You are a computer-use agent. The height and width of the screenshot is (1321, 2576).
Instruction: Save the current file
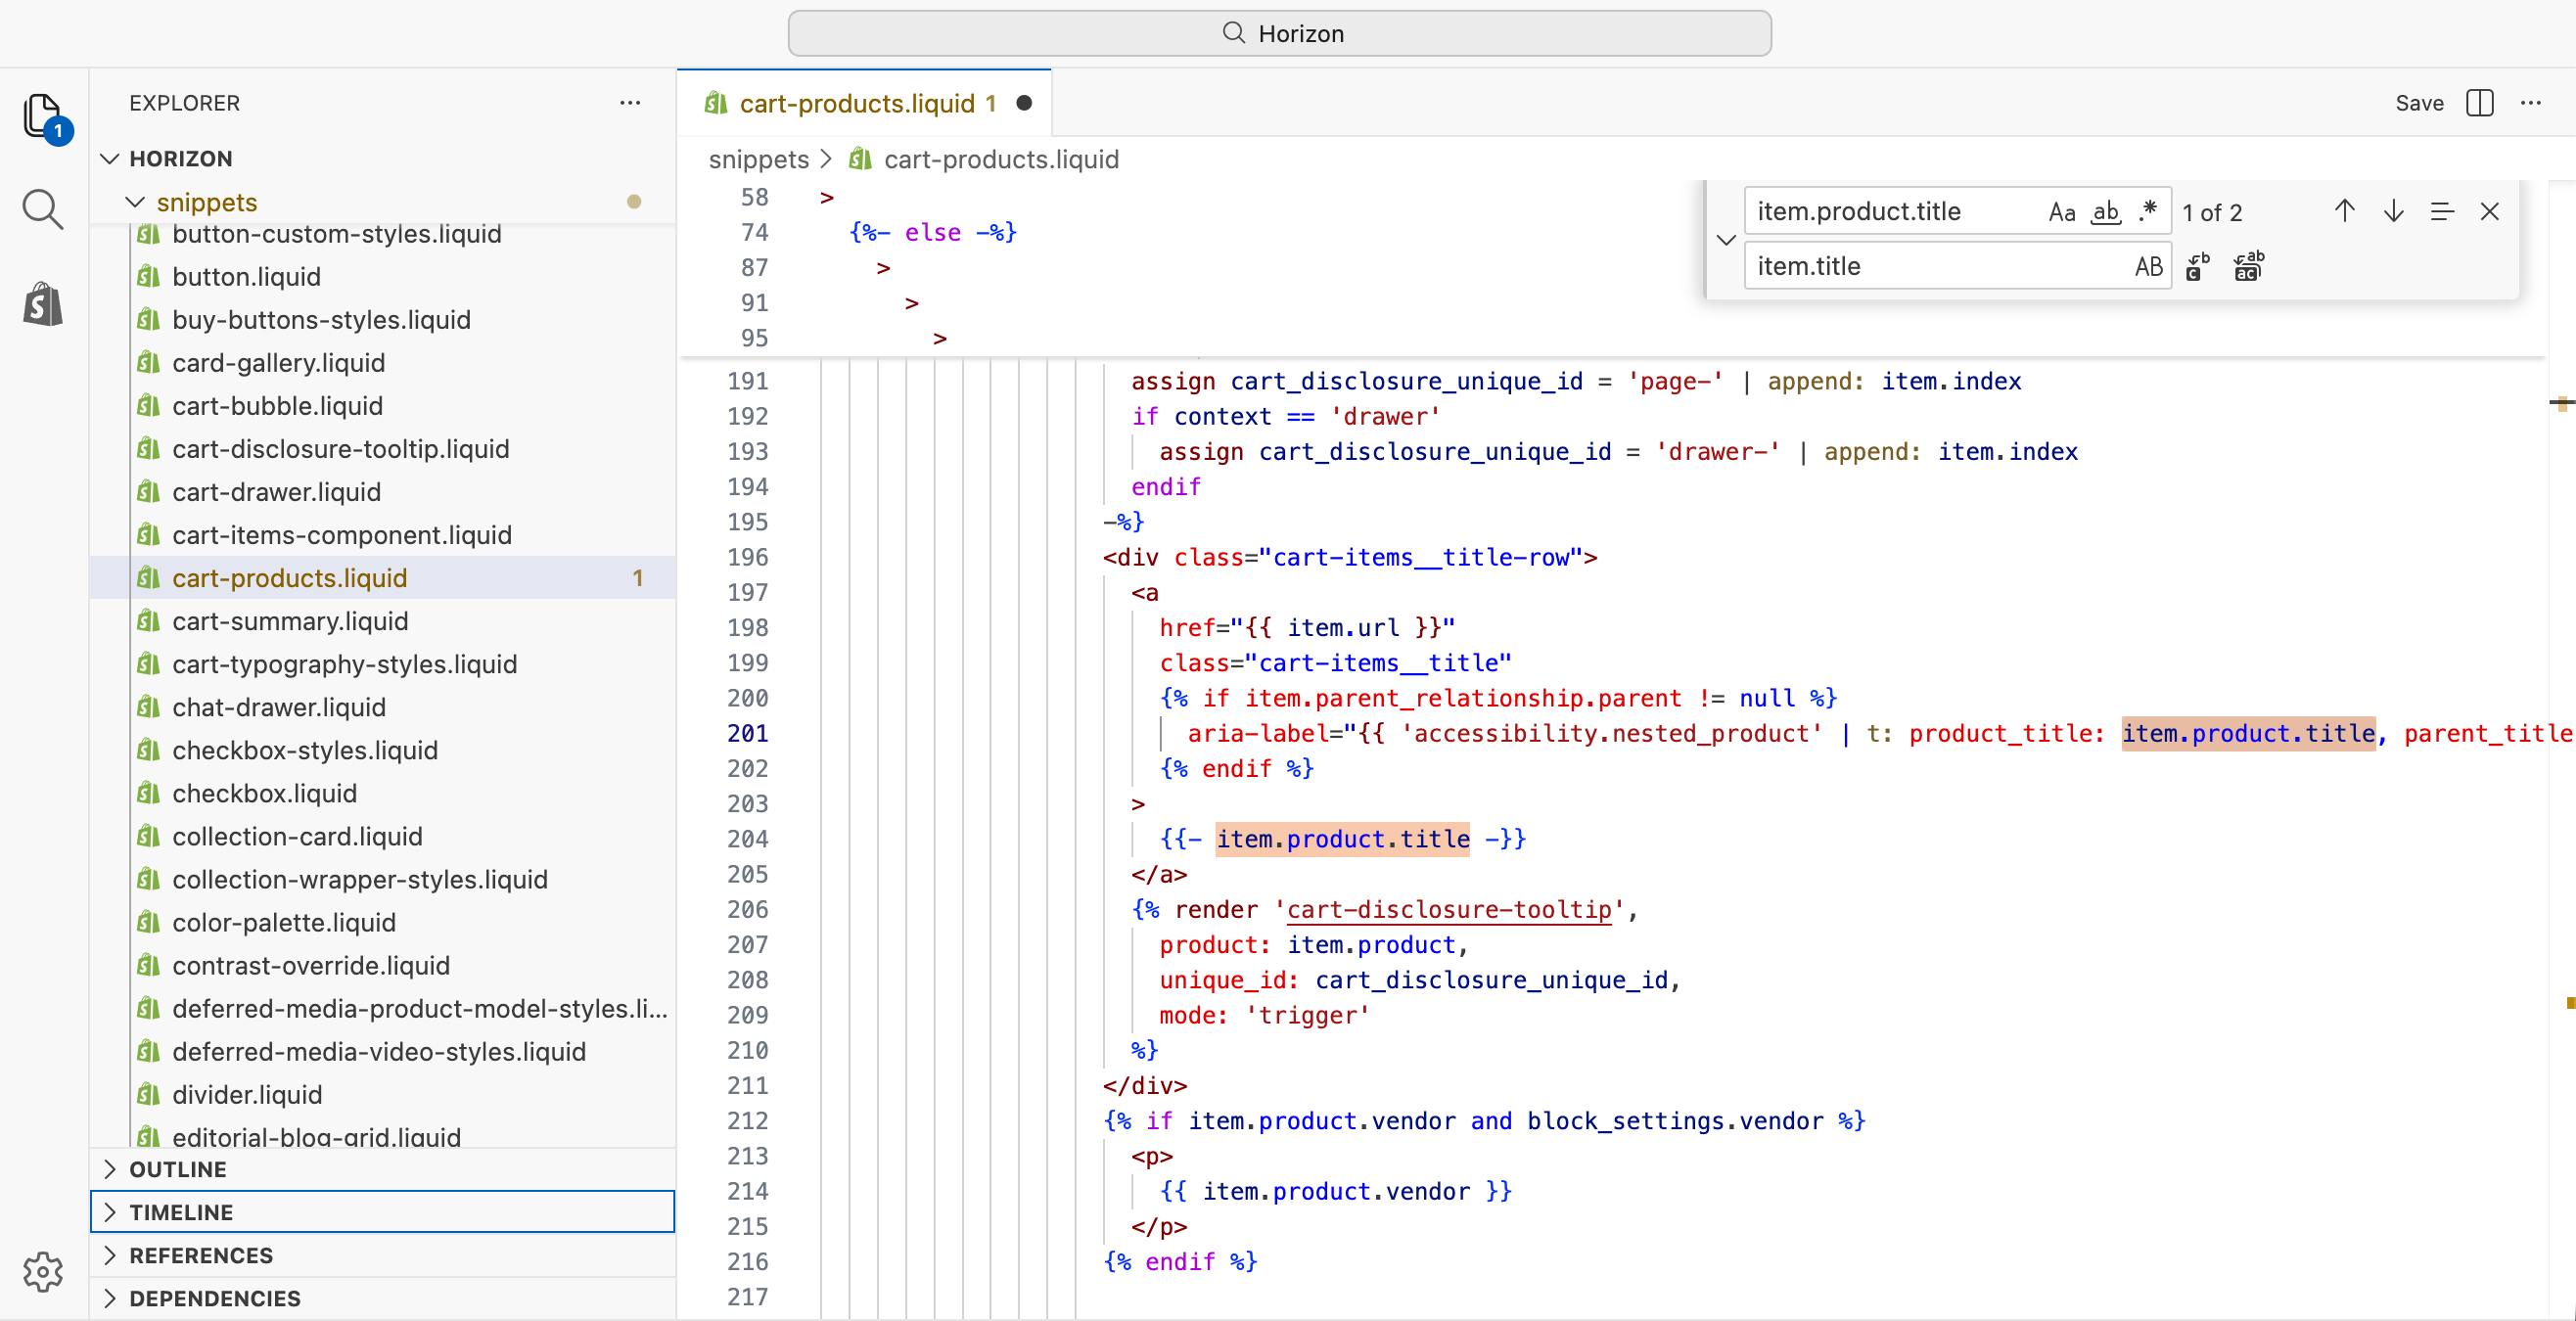click(2419, 103)
